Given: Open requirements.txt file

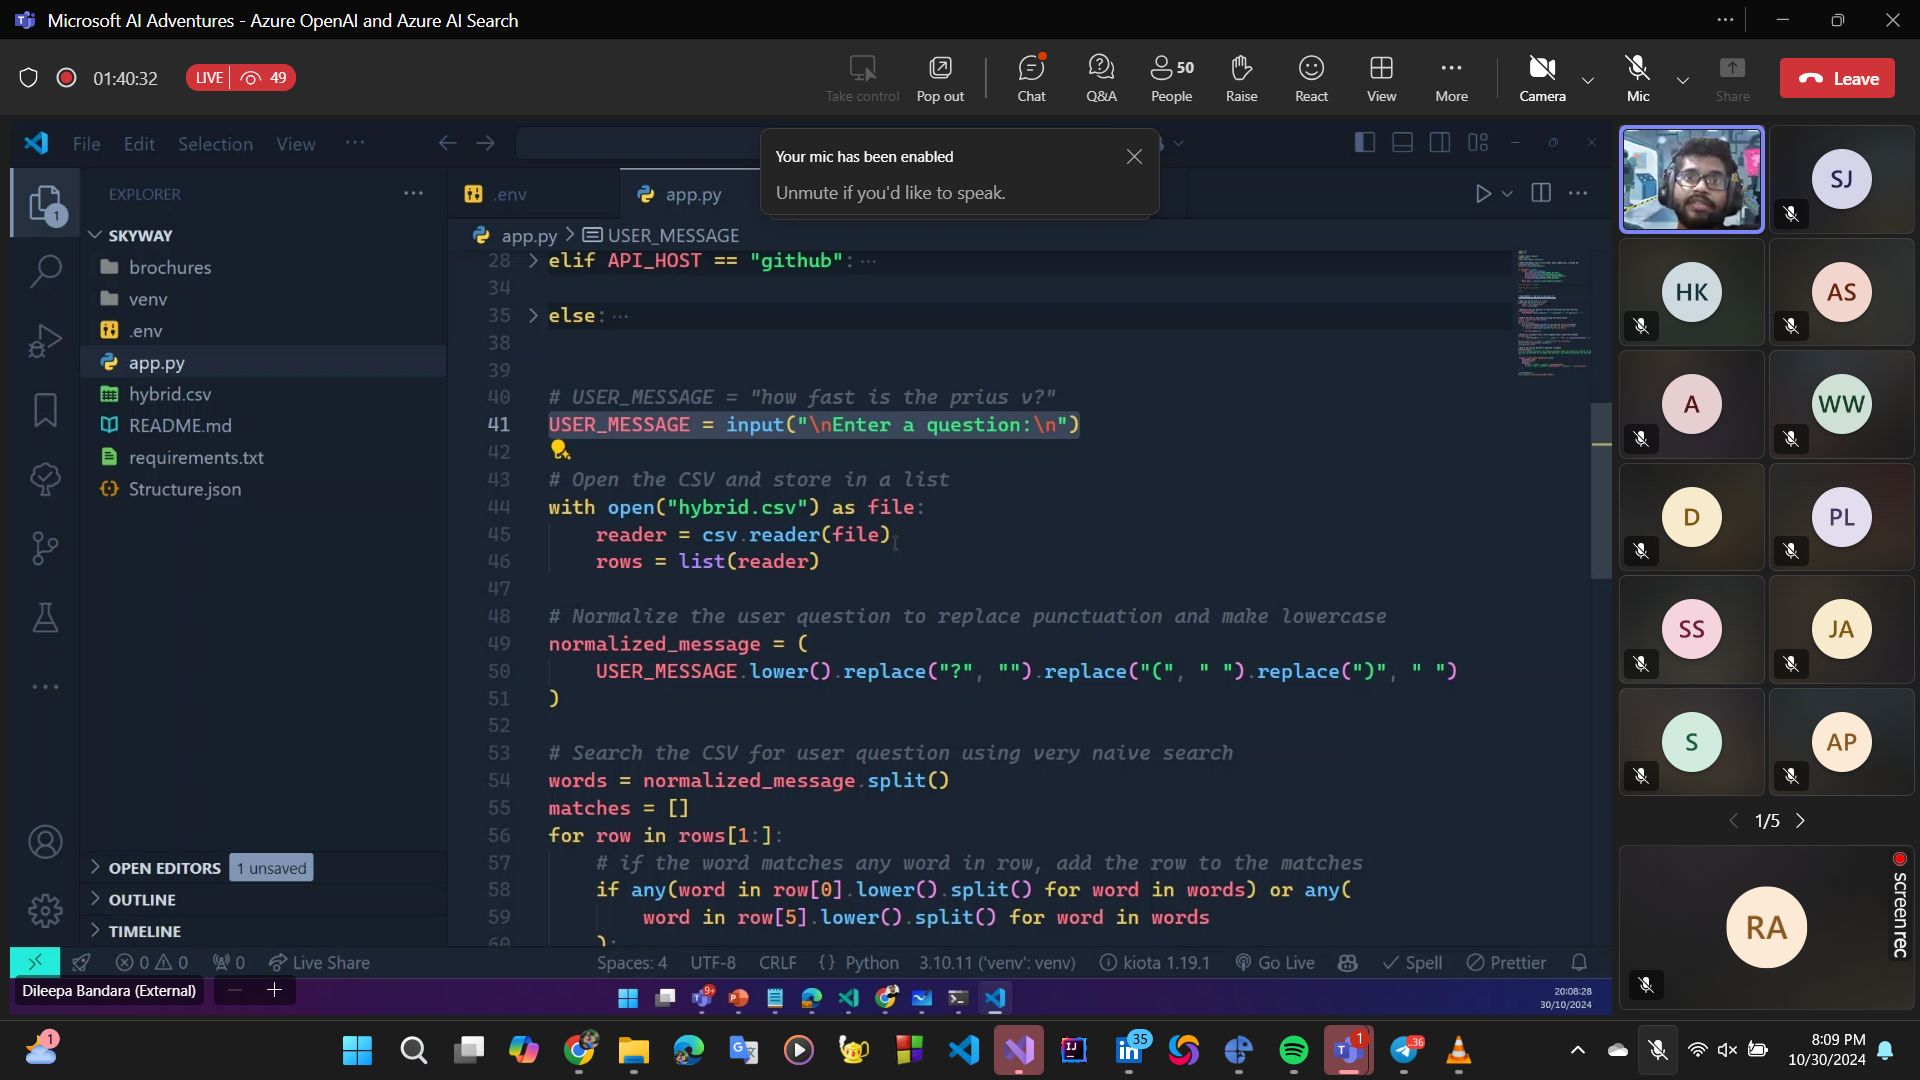Looking at the screenshot, I should 195,457.
